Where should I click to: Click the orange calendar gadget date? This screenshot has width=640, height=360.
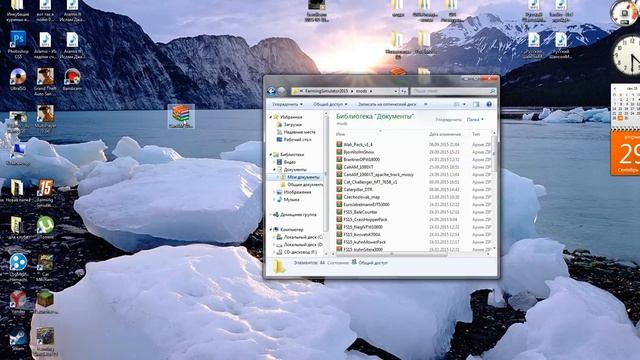click(626, 153)
